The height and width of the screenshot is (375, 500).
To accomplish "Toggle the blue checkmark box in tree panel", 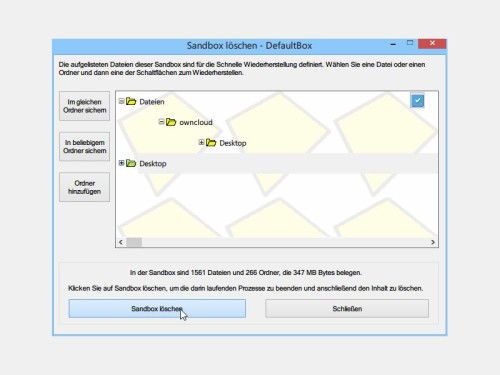I will point(417,100).
